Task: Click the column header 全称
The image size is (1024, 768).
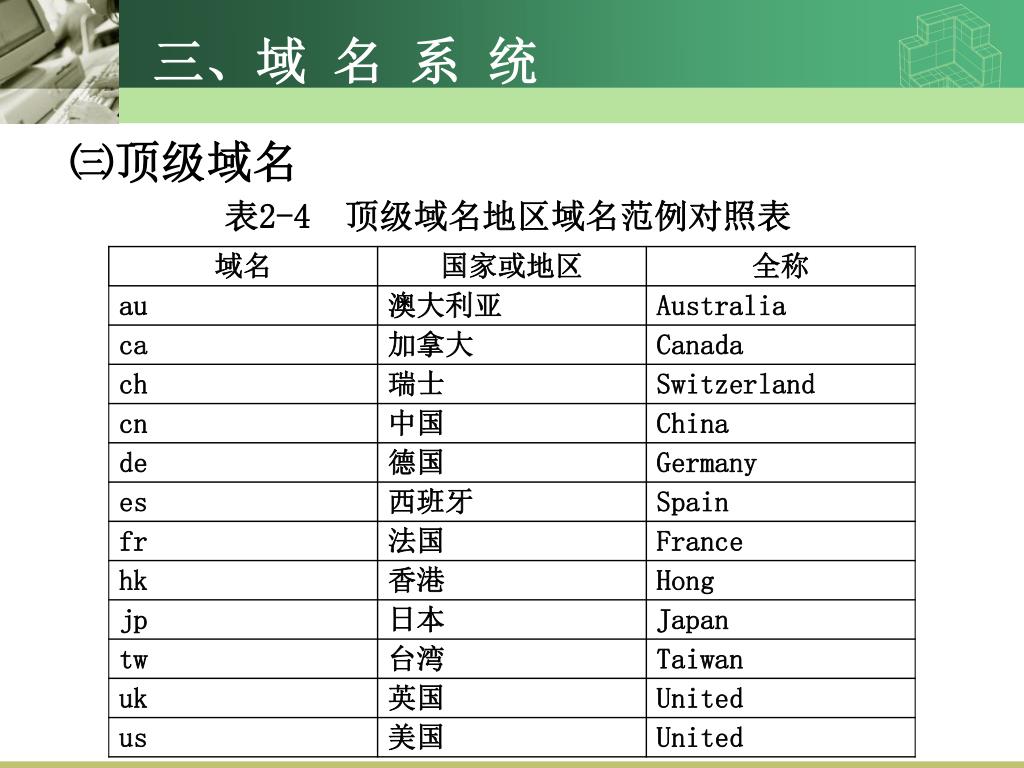Action: [x=780, y=266]
